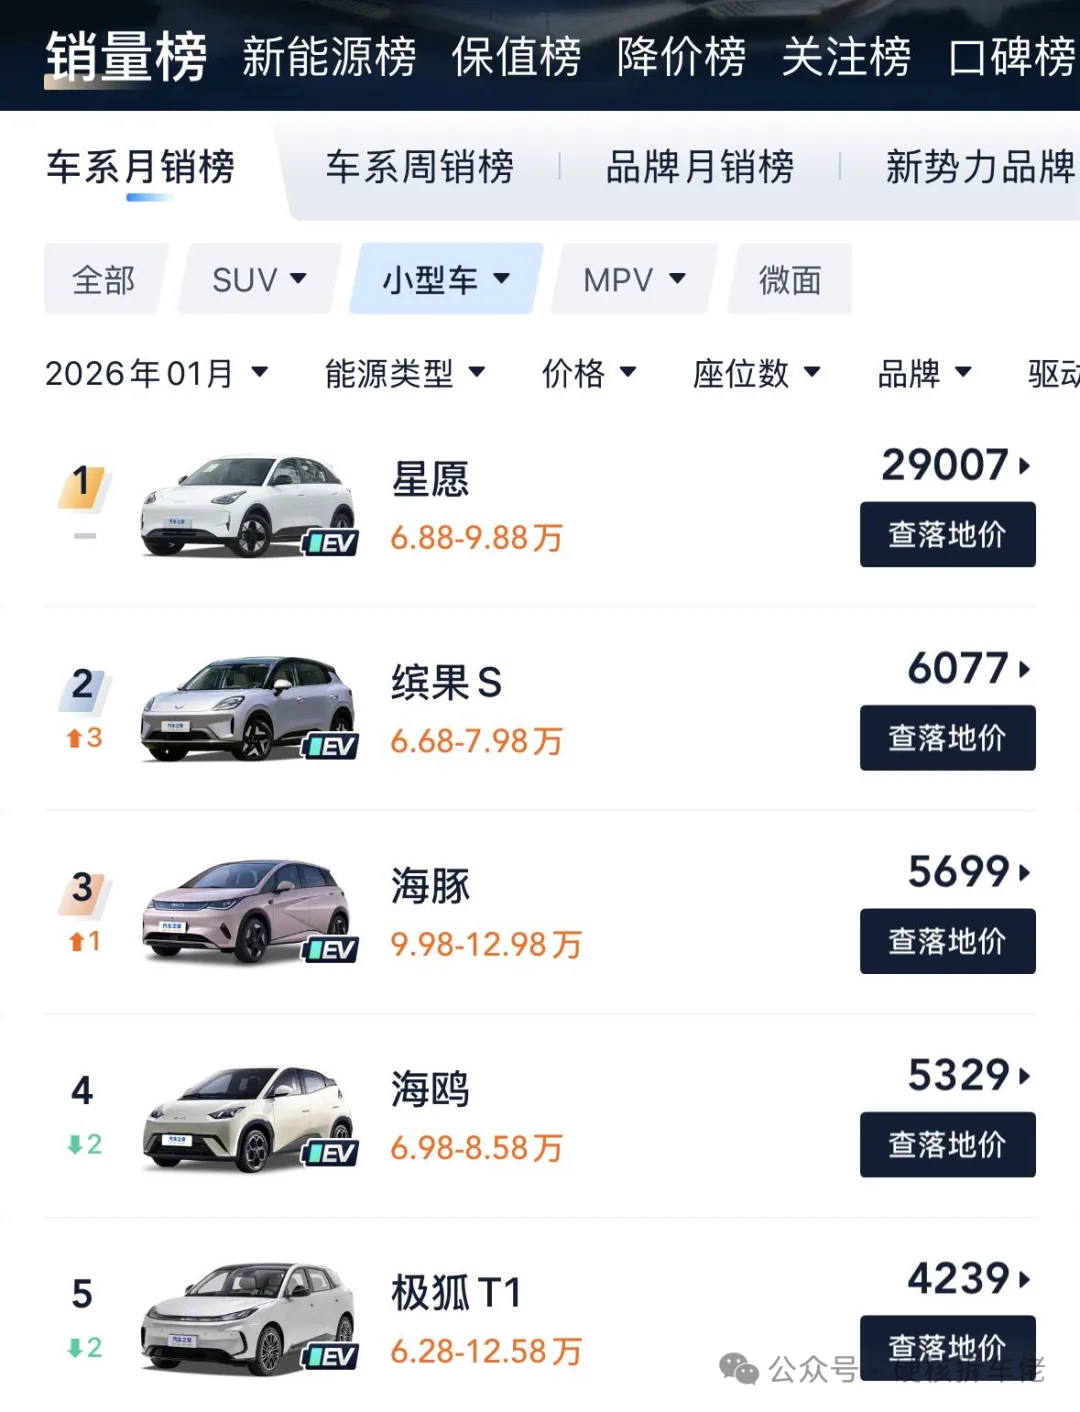Click the arrow beside 6077 sales
This screenshot has height=1412, width=1080.
tap(1024, 669)
